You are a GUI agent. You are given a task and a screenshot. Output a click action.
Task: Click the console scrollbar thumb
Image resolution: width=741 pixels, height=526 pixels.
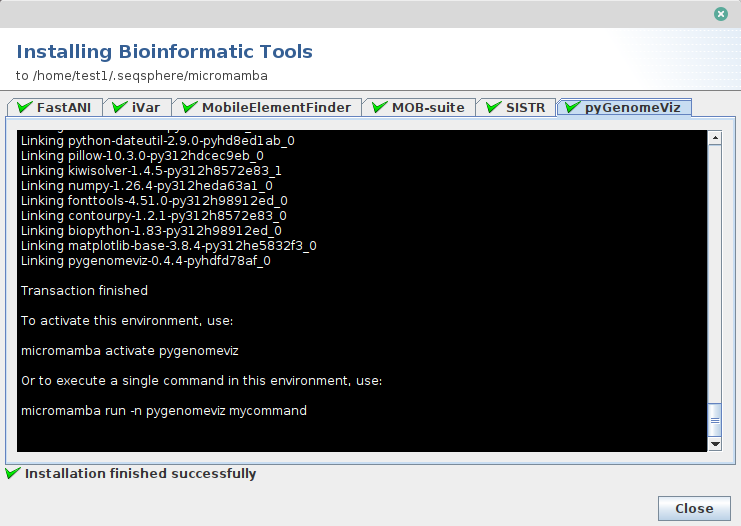(715, 419)
